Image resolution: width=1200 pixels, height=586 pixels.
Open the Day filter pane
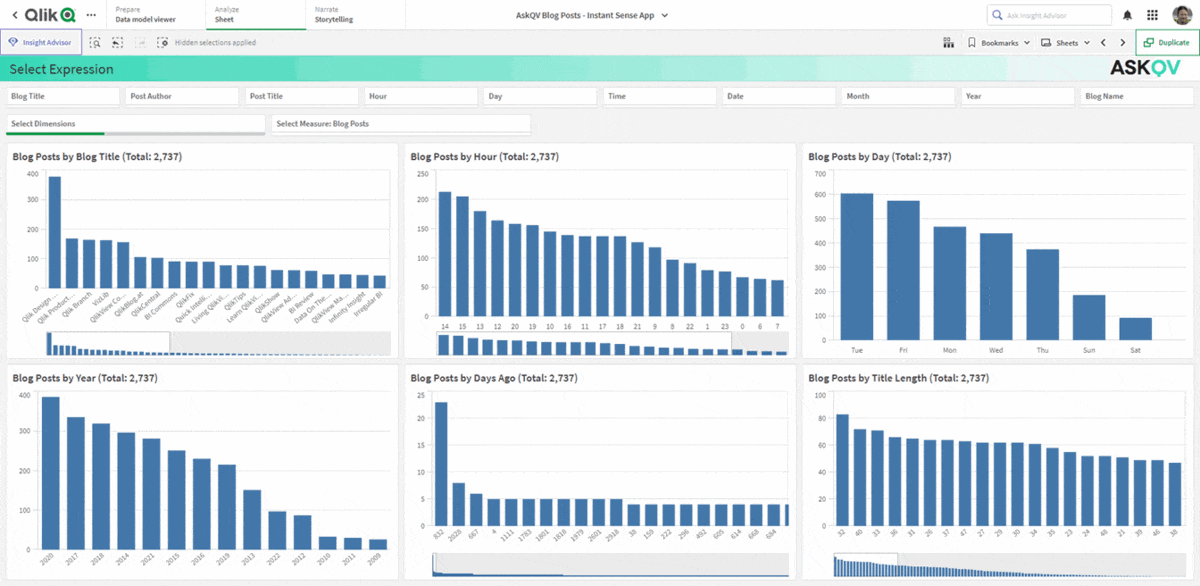540,96
